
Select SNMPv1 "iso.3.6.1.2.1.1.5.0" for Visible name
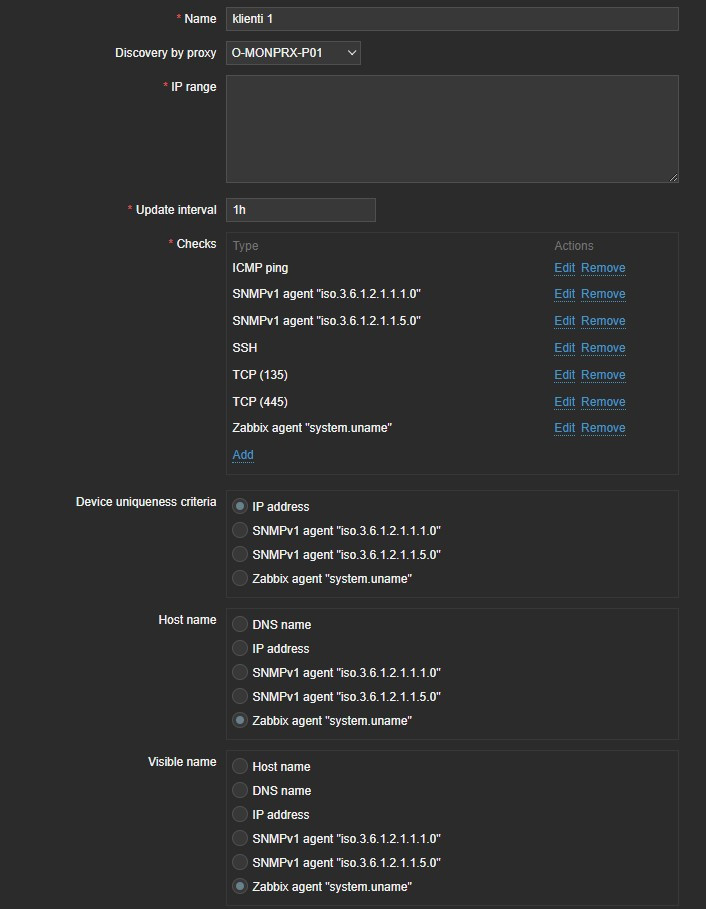click(240, 863)
